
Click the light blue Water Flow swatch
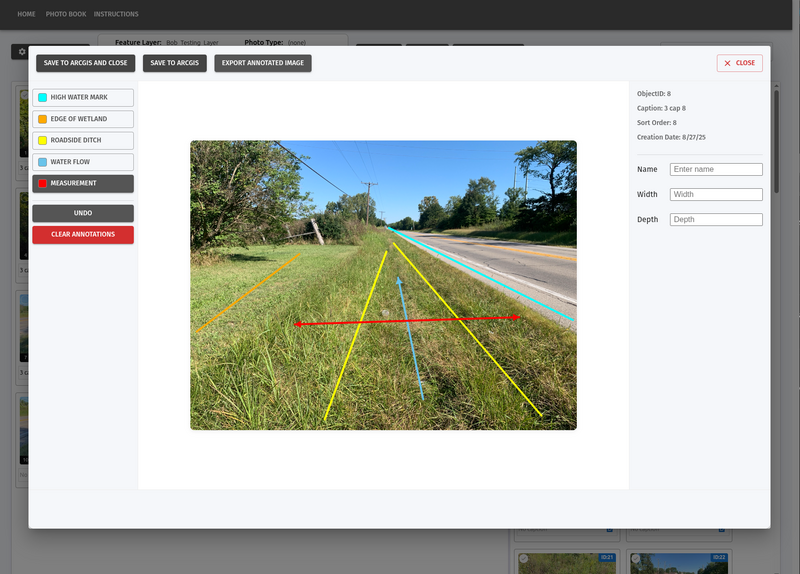[x=42, y=162]
